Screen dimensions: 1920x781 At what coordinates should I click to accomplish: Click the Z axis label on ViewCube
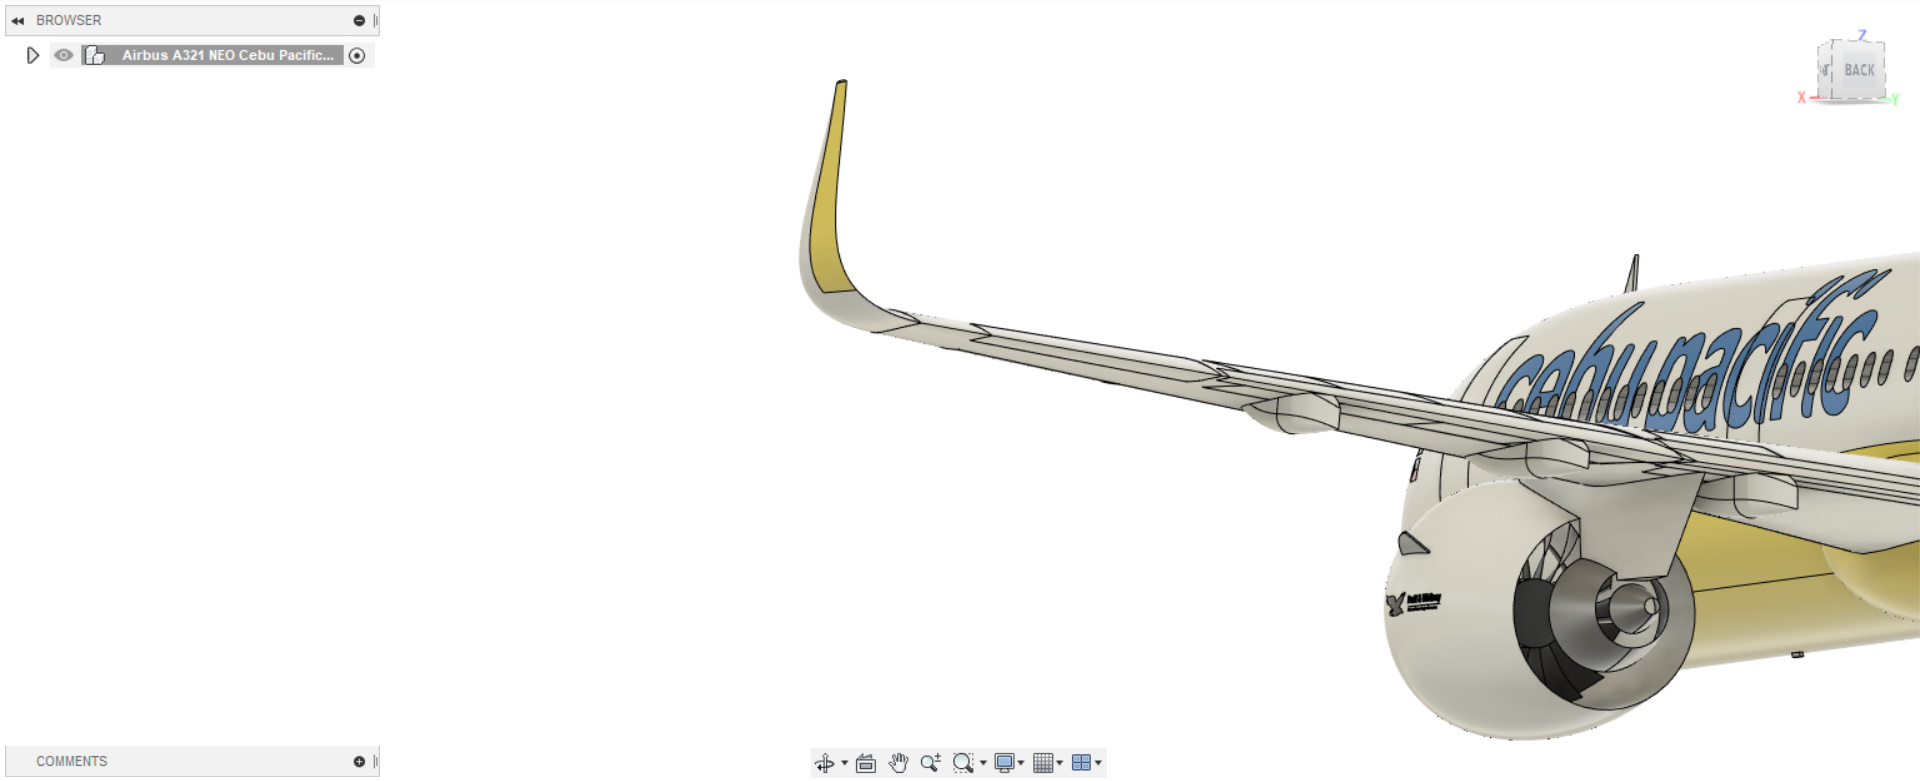[1862, 35]
